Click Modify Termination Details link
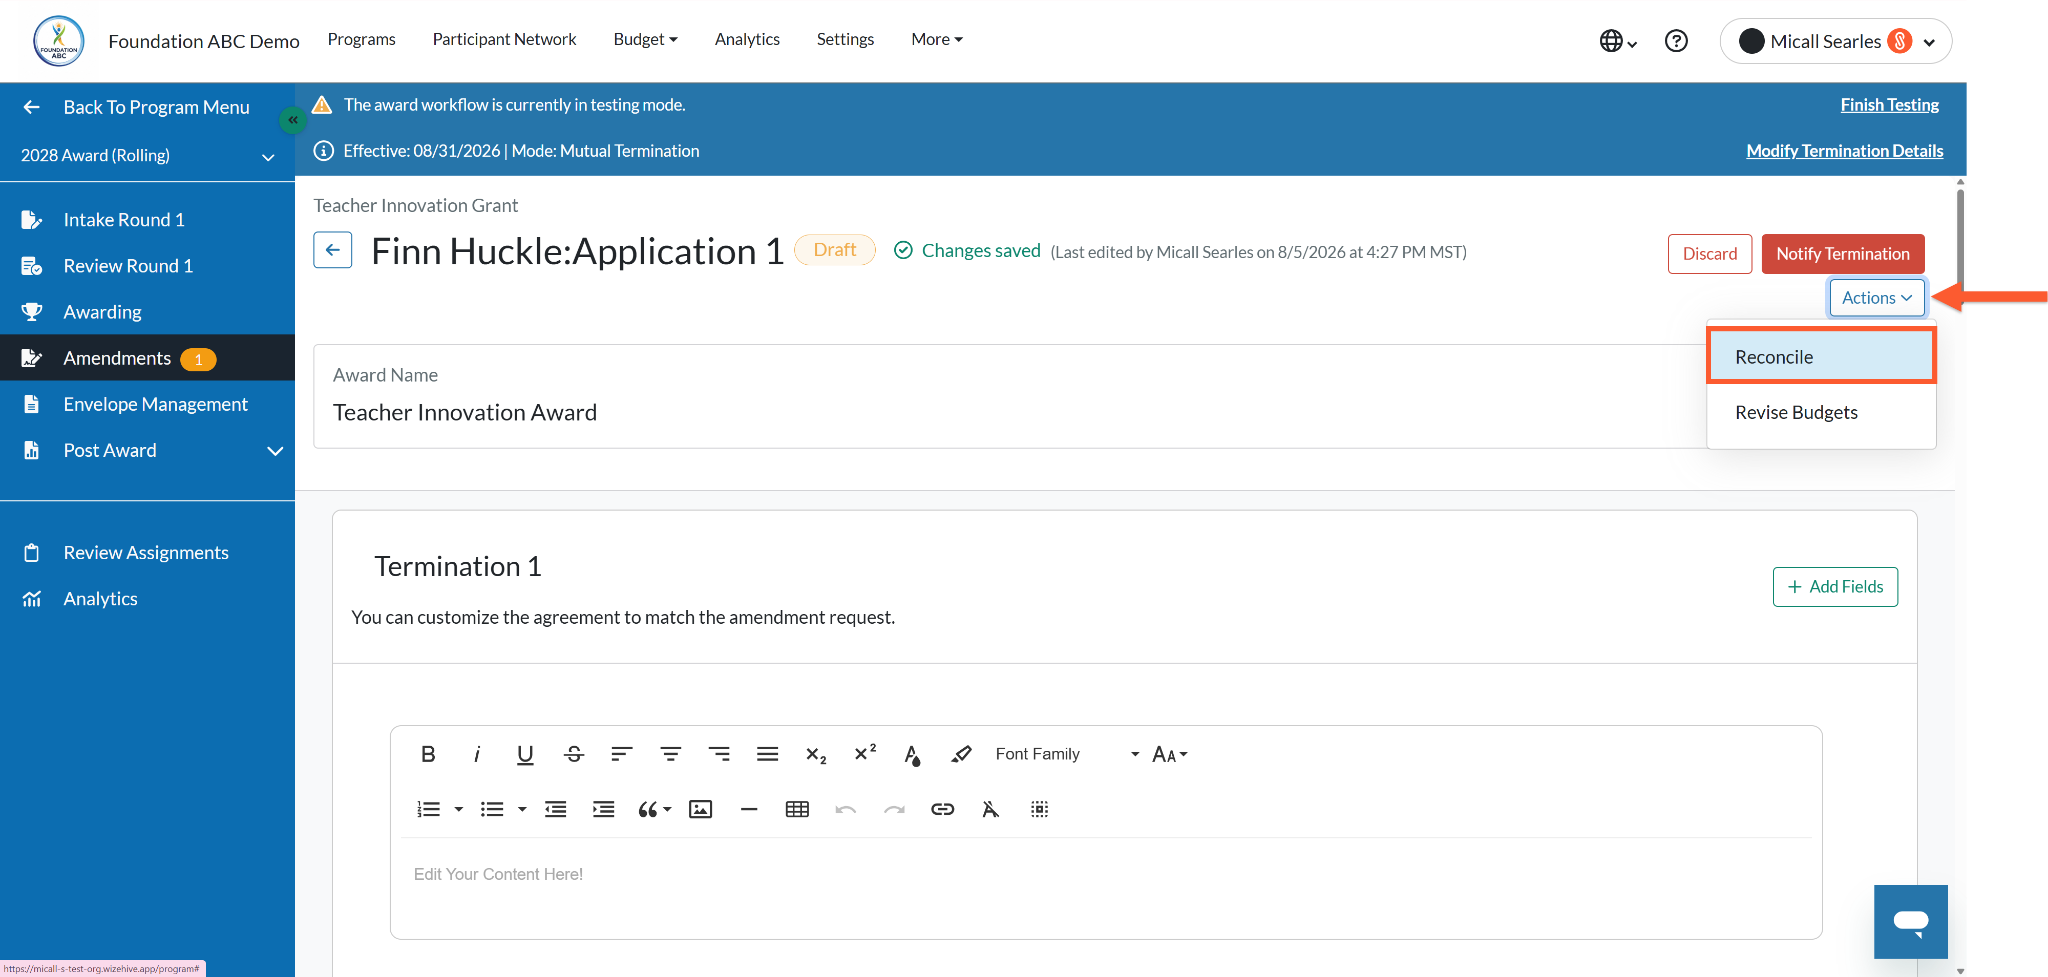 pos(1845,151)
